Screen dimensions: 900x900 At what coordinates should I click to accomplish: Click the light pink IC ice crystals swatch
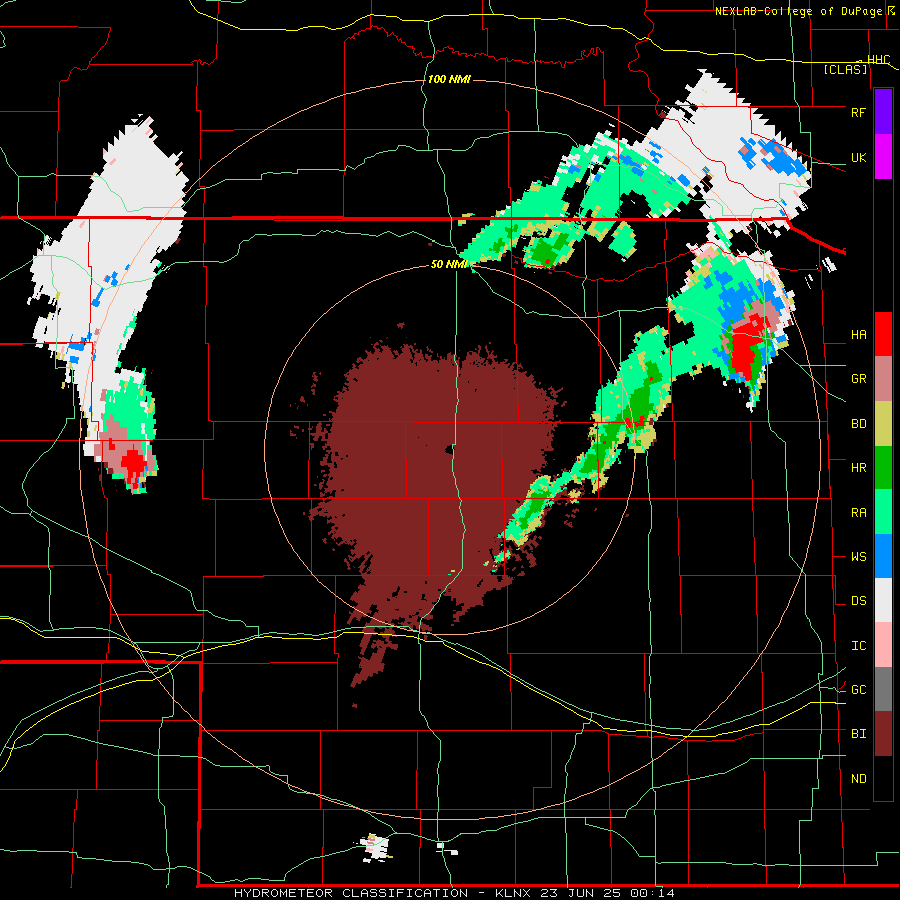(883, 645)
